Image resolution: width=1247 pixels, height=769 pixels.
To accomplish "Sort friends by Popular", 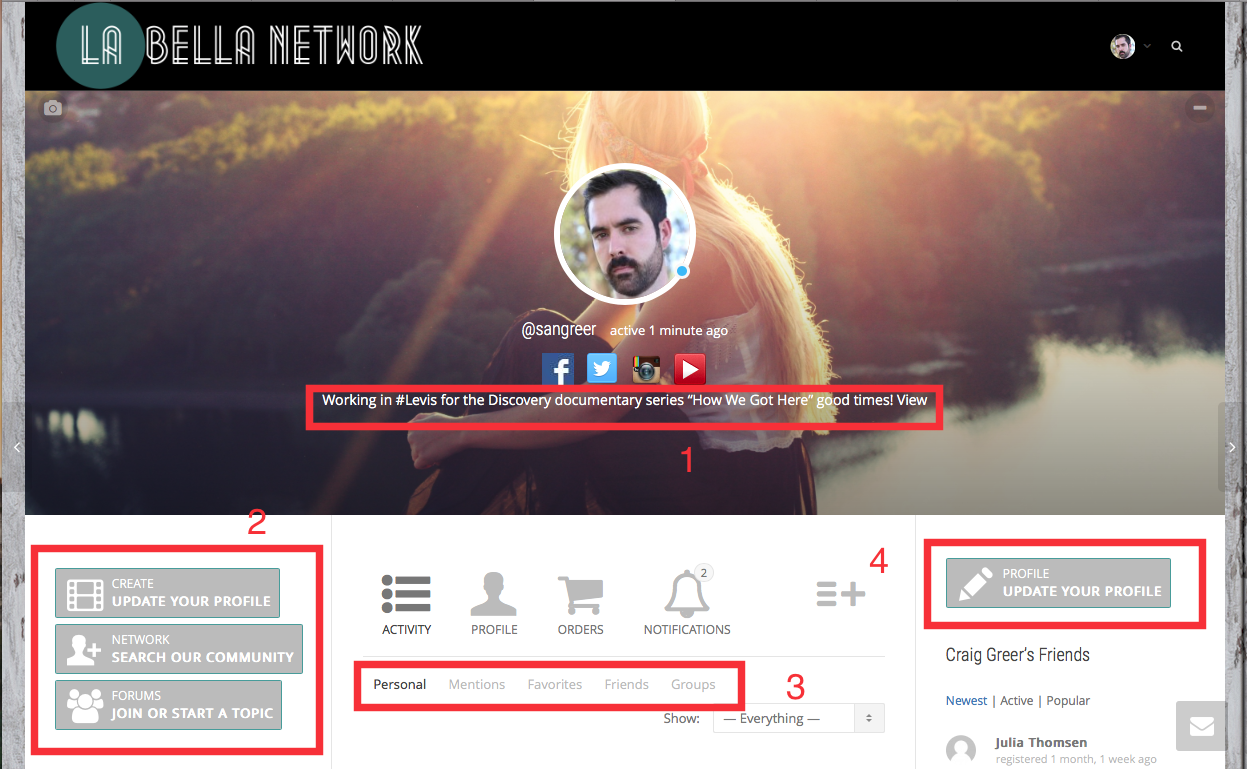I will click(1068, 701).
